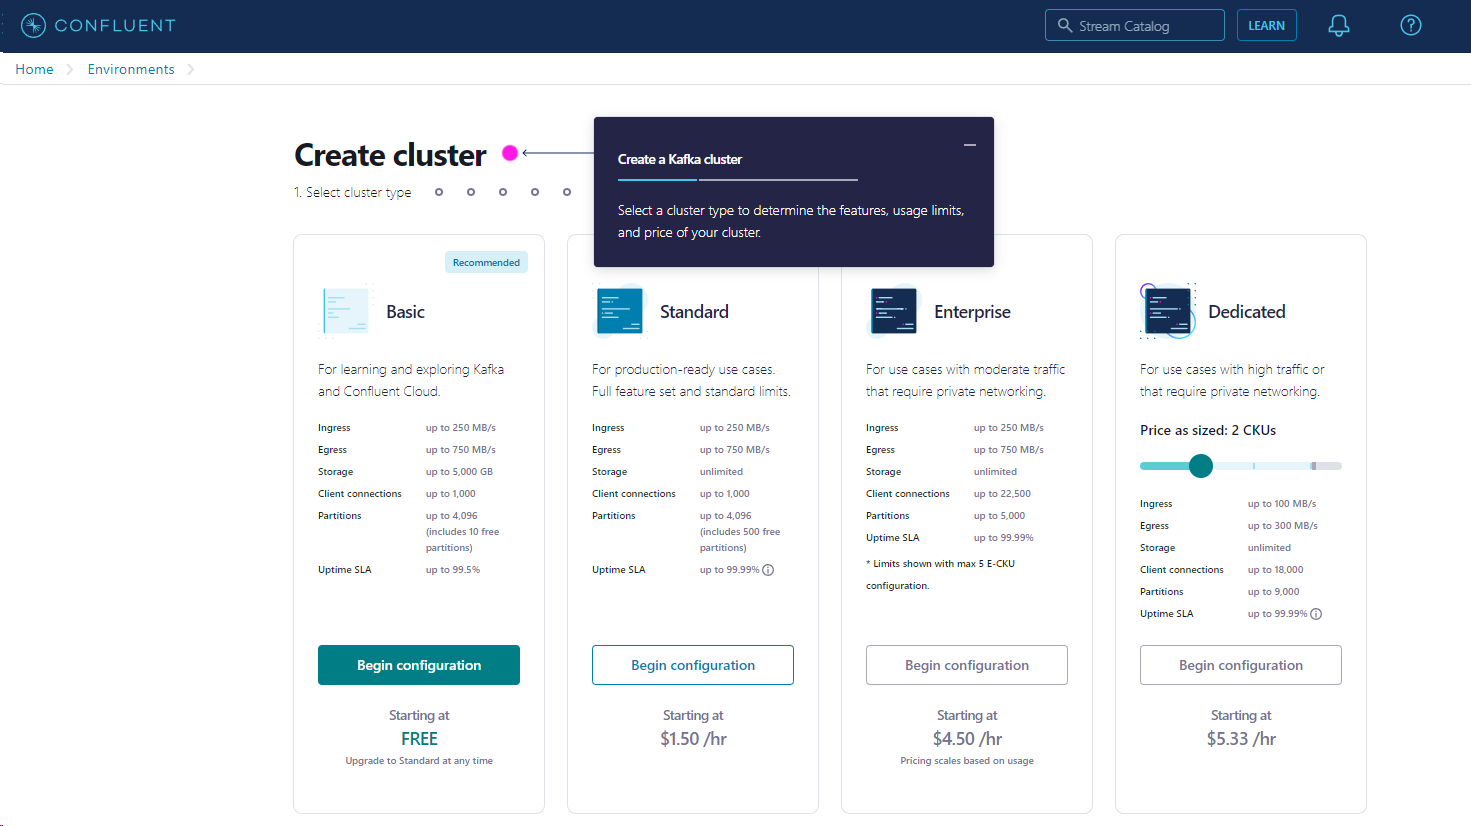This screenshot has width=1471, height=826.
Task: Click the Dedicated card title
Action: tap(1246, 312)
